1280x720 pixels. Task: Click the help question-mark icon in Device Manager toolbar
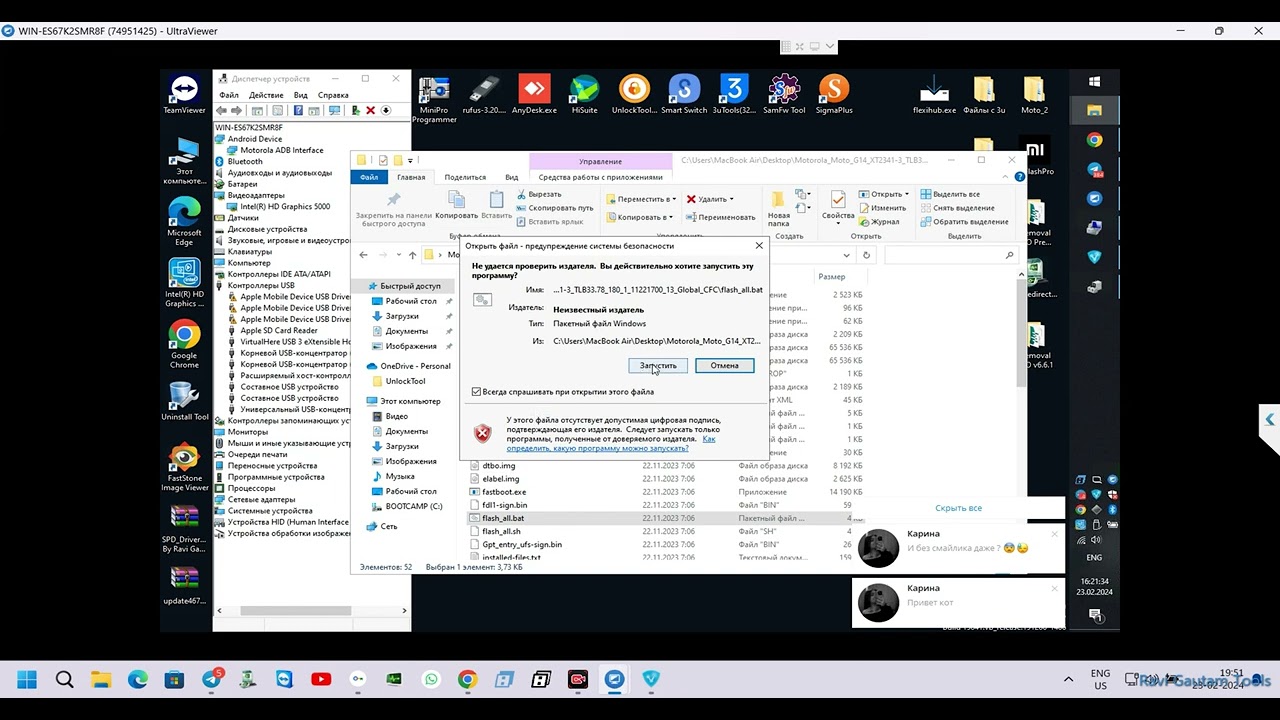coord(298,110)
